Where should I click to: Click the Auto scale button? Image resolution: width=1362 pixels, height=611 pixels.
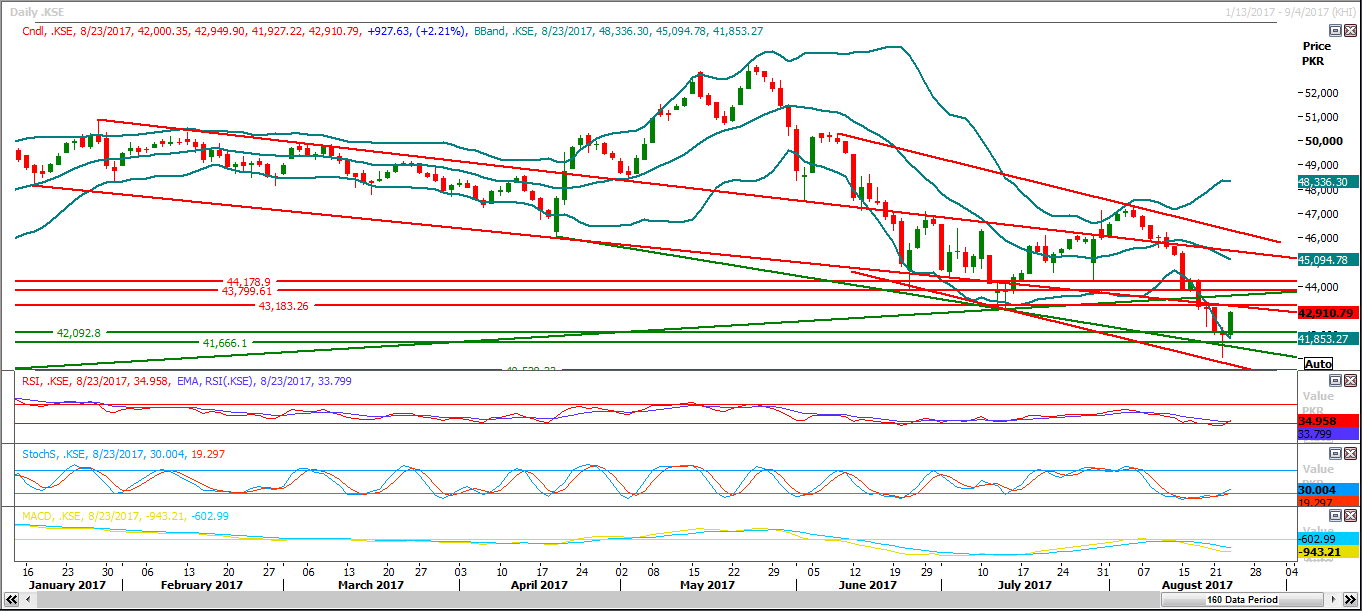coord(1319,364)
